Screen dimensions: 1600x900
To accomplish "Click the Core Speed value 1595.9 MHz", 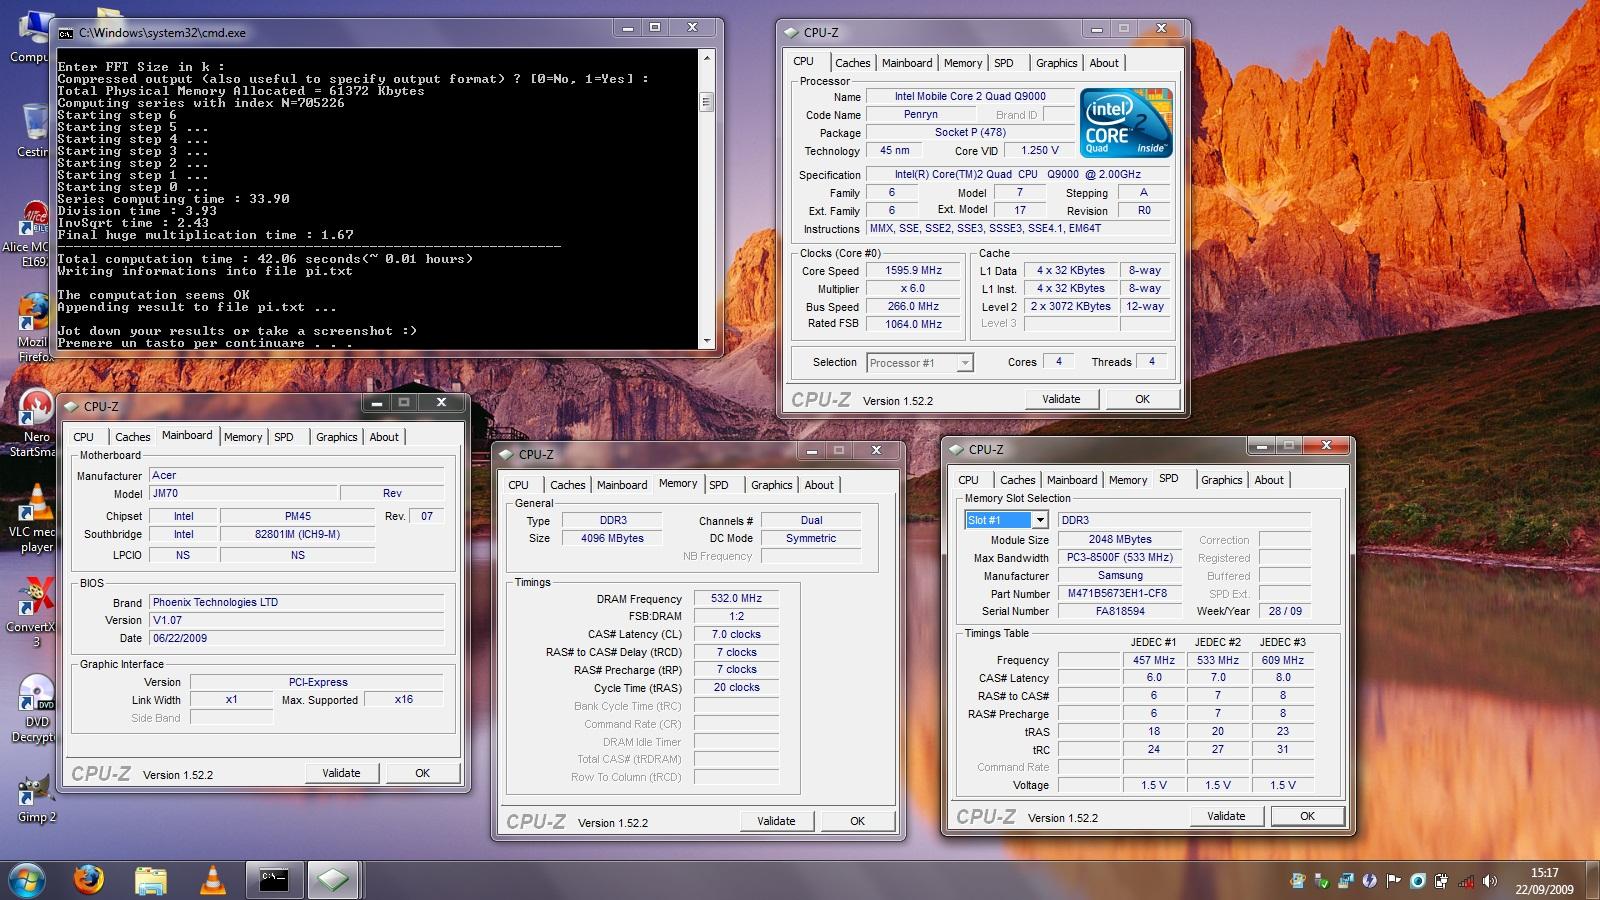I will [x=913, y=271].
